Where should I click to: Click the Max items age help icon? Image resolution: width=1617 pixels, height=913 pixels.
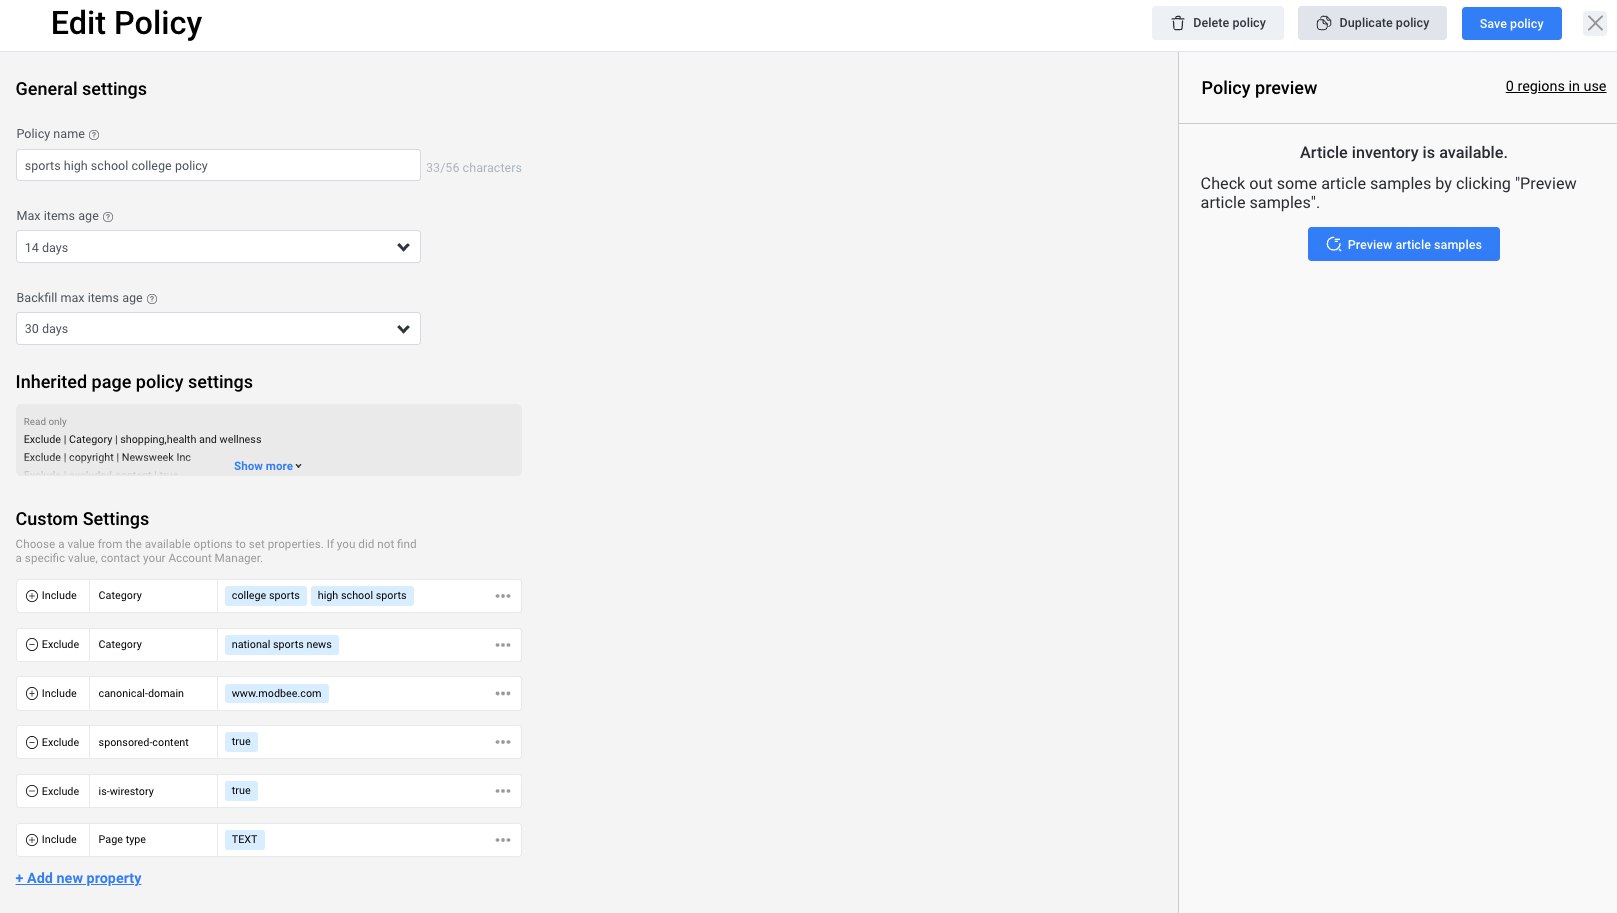click(x=107, y=216)
